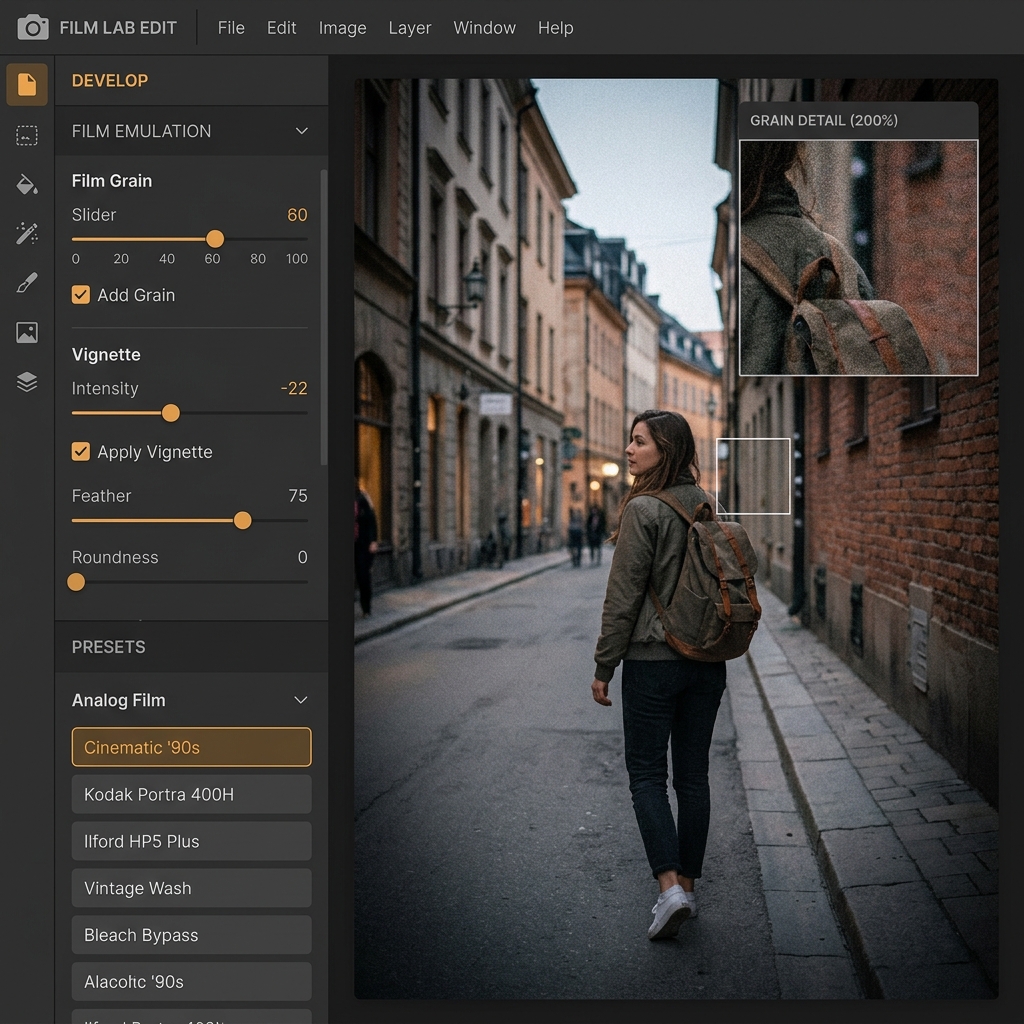Select the document tool in the sidebar
Viewport: 1024px width, 1024px height.
pos(26,84)
